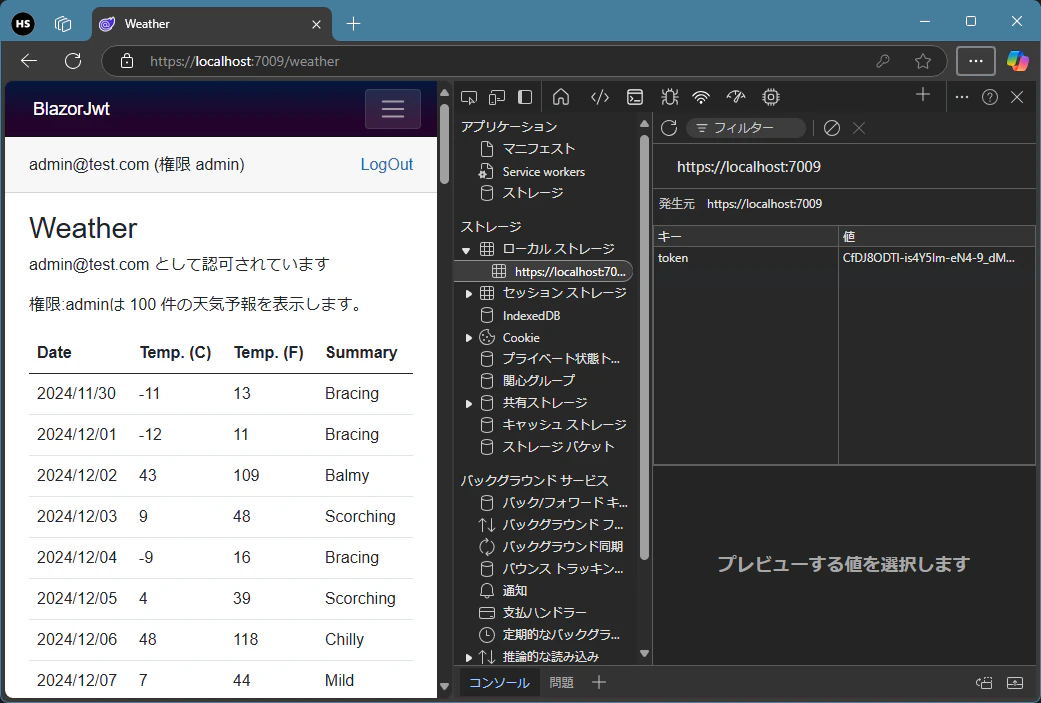Select Service workers item
The height and width of the screenshot is (703, 1041).
point(544,171)
